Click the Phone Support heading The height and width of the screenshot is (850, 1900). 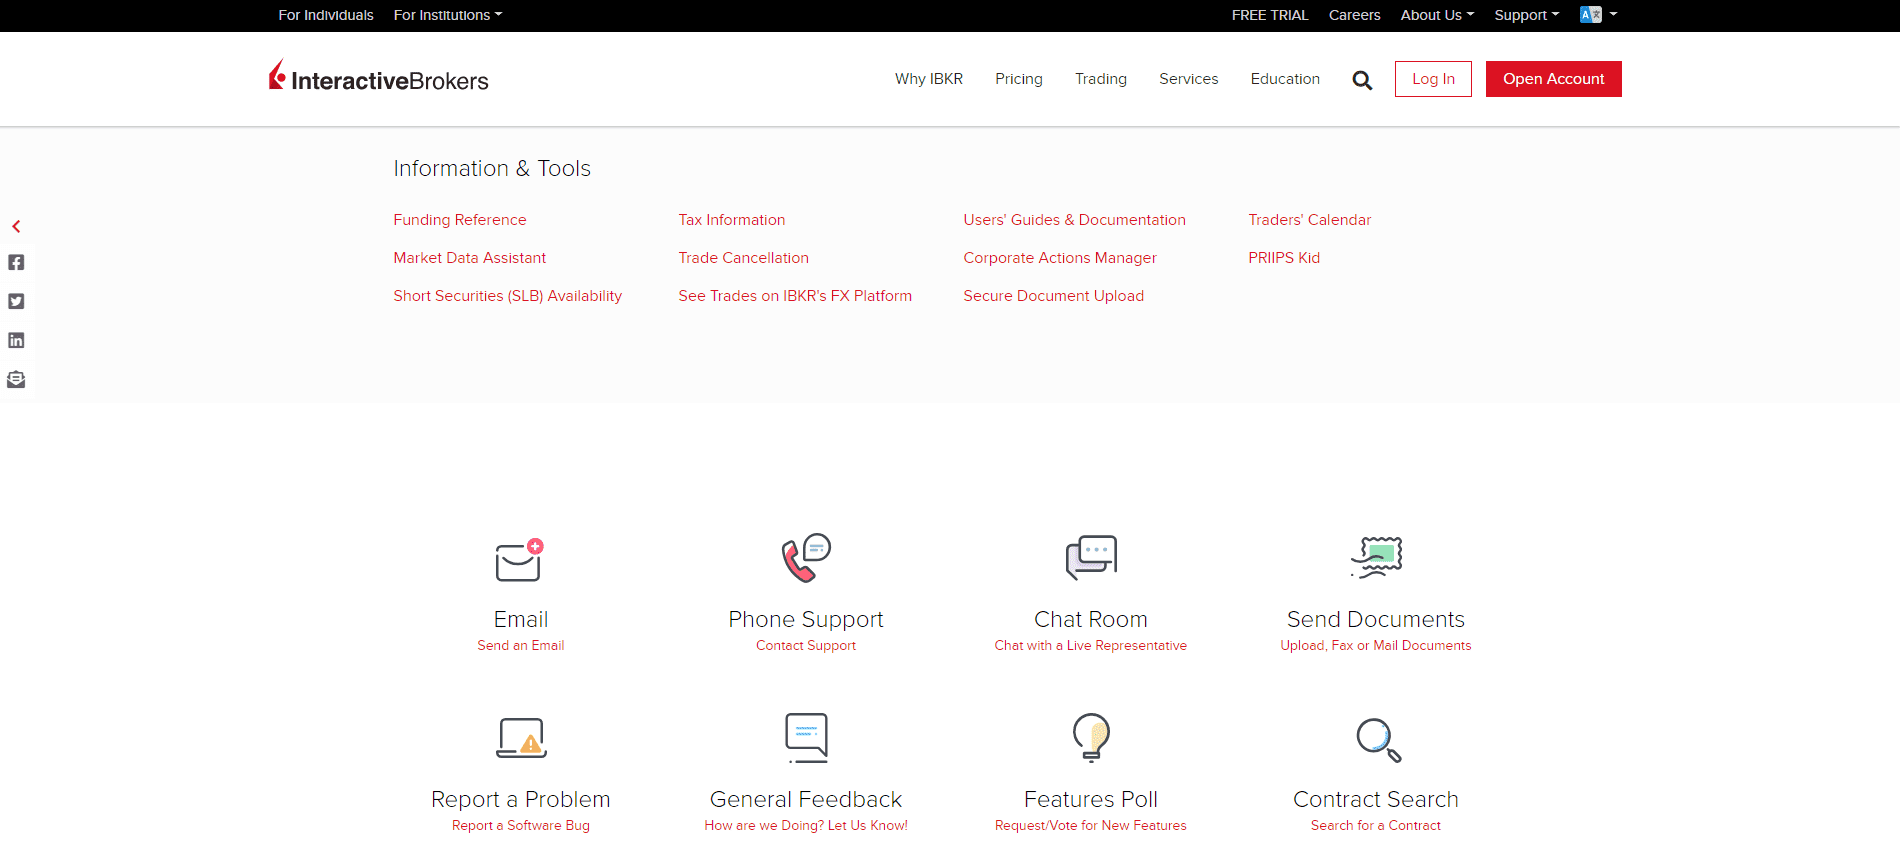(x=806, y=620)
